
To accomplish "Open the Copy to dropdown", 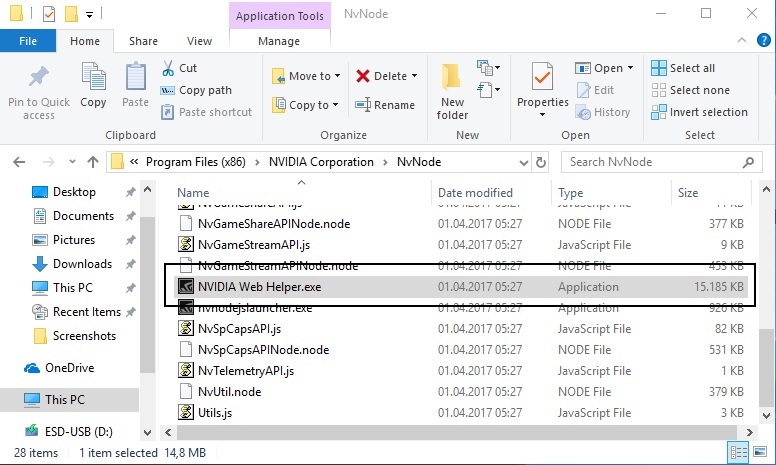I will pos(305,105).
